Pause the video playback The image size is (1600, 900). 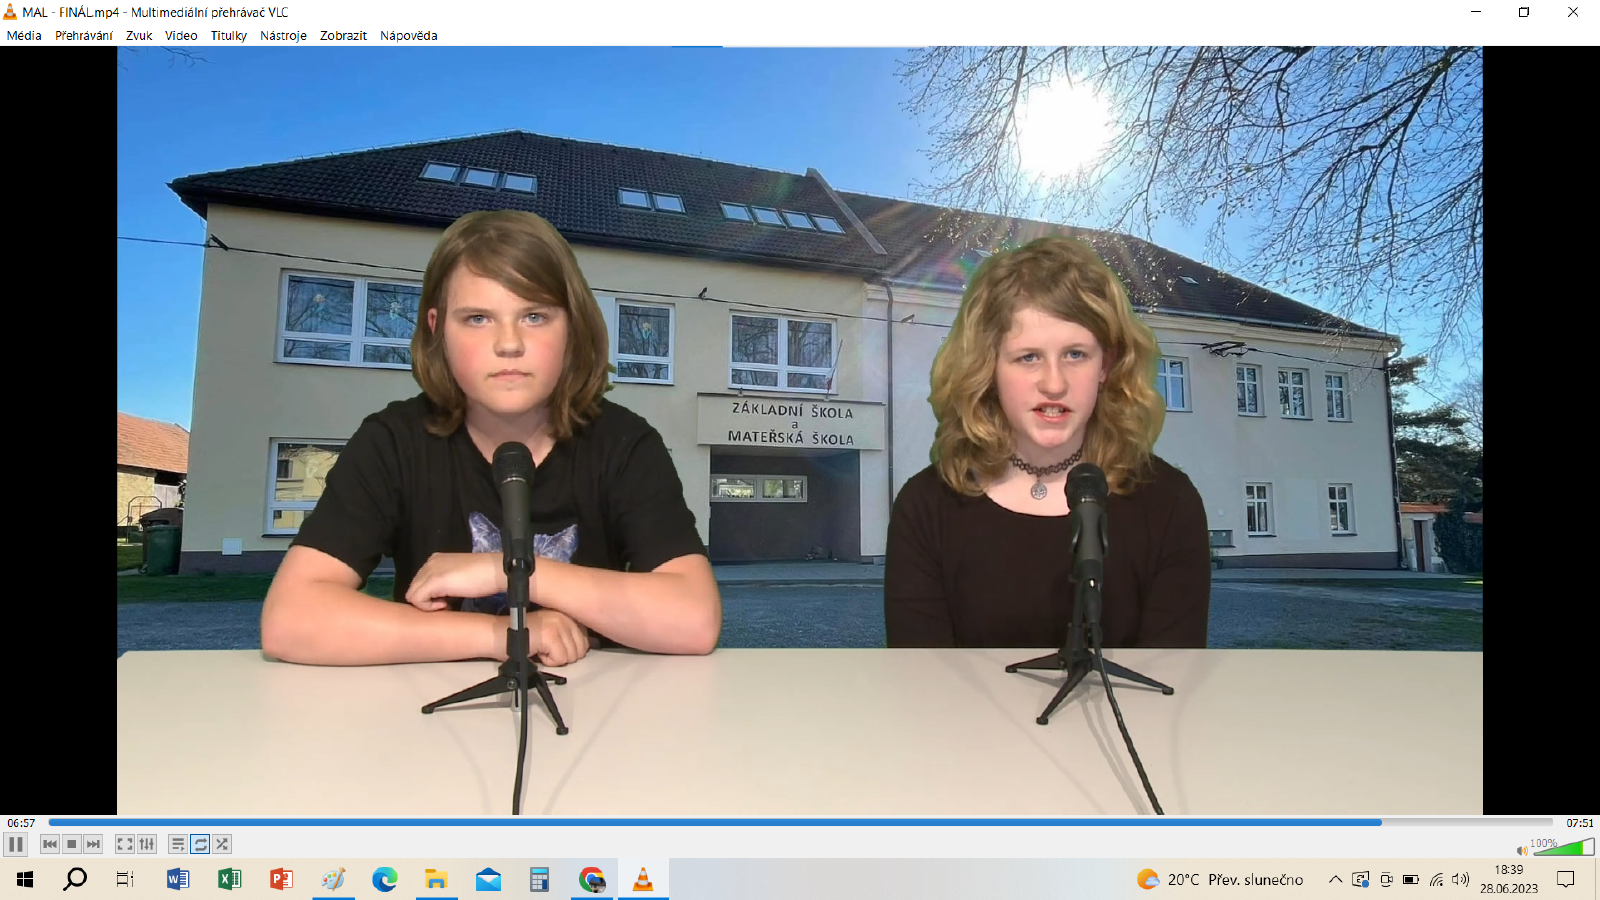point(16,844)
